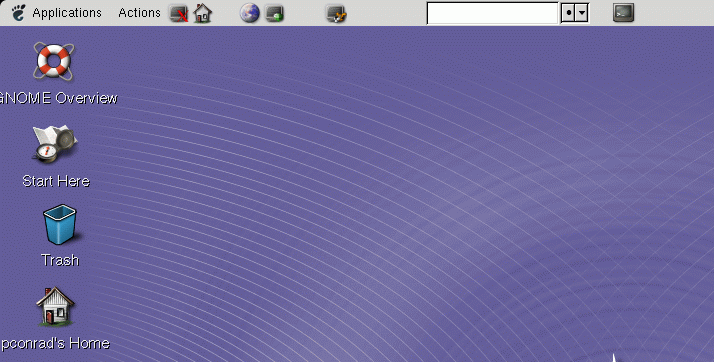The height and width of the screenshot is (362, 714).
Task: Click the GNOME foot logo icon
Action: 19,13
